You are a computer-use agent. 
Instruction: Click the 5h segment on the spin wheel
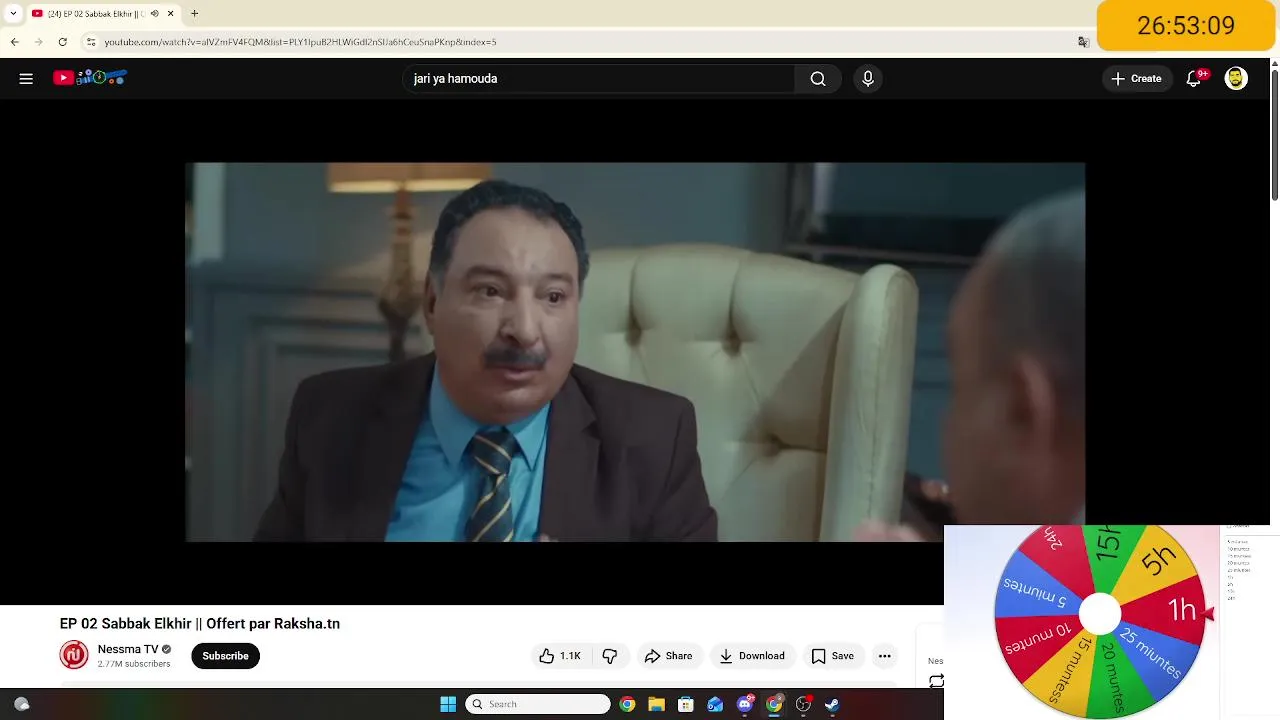click(x=1160, y=560)
